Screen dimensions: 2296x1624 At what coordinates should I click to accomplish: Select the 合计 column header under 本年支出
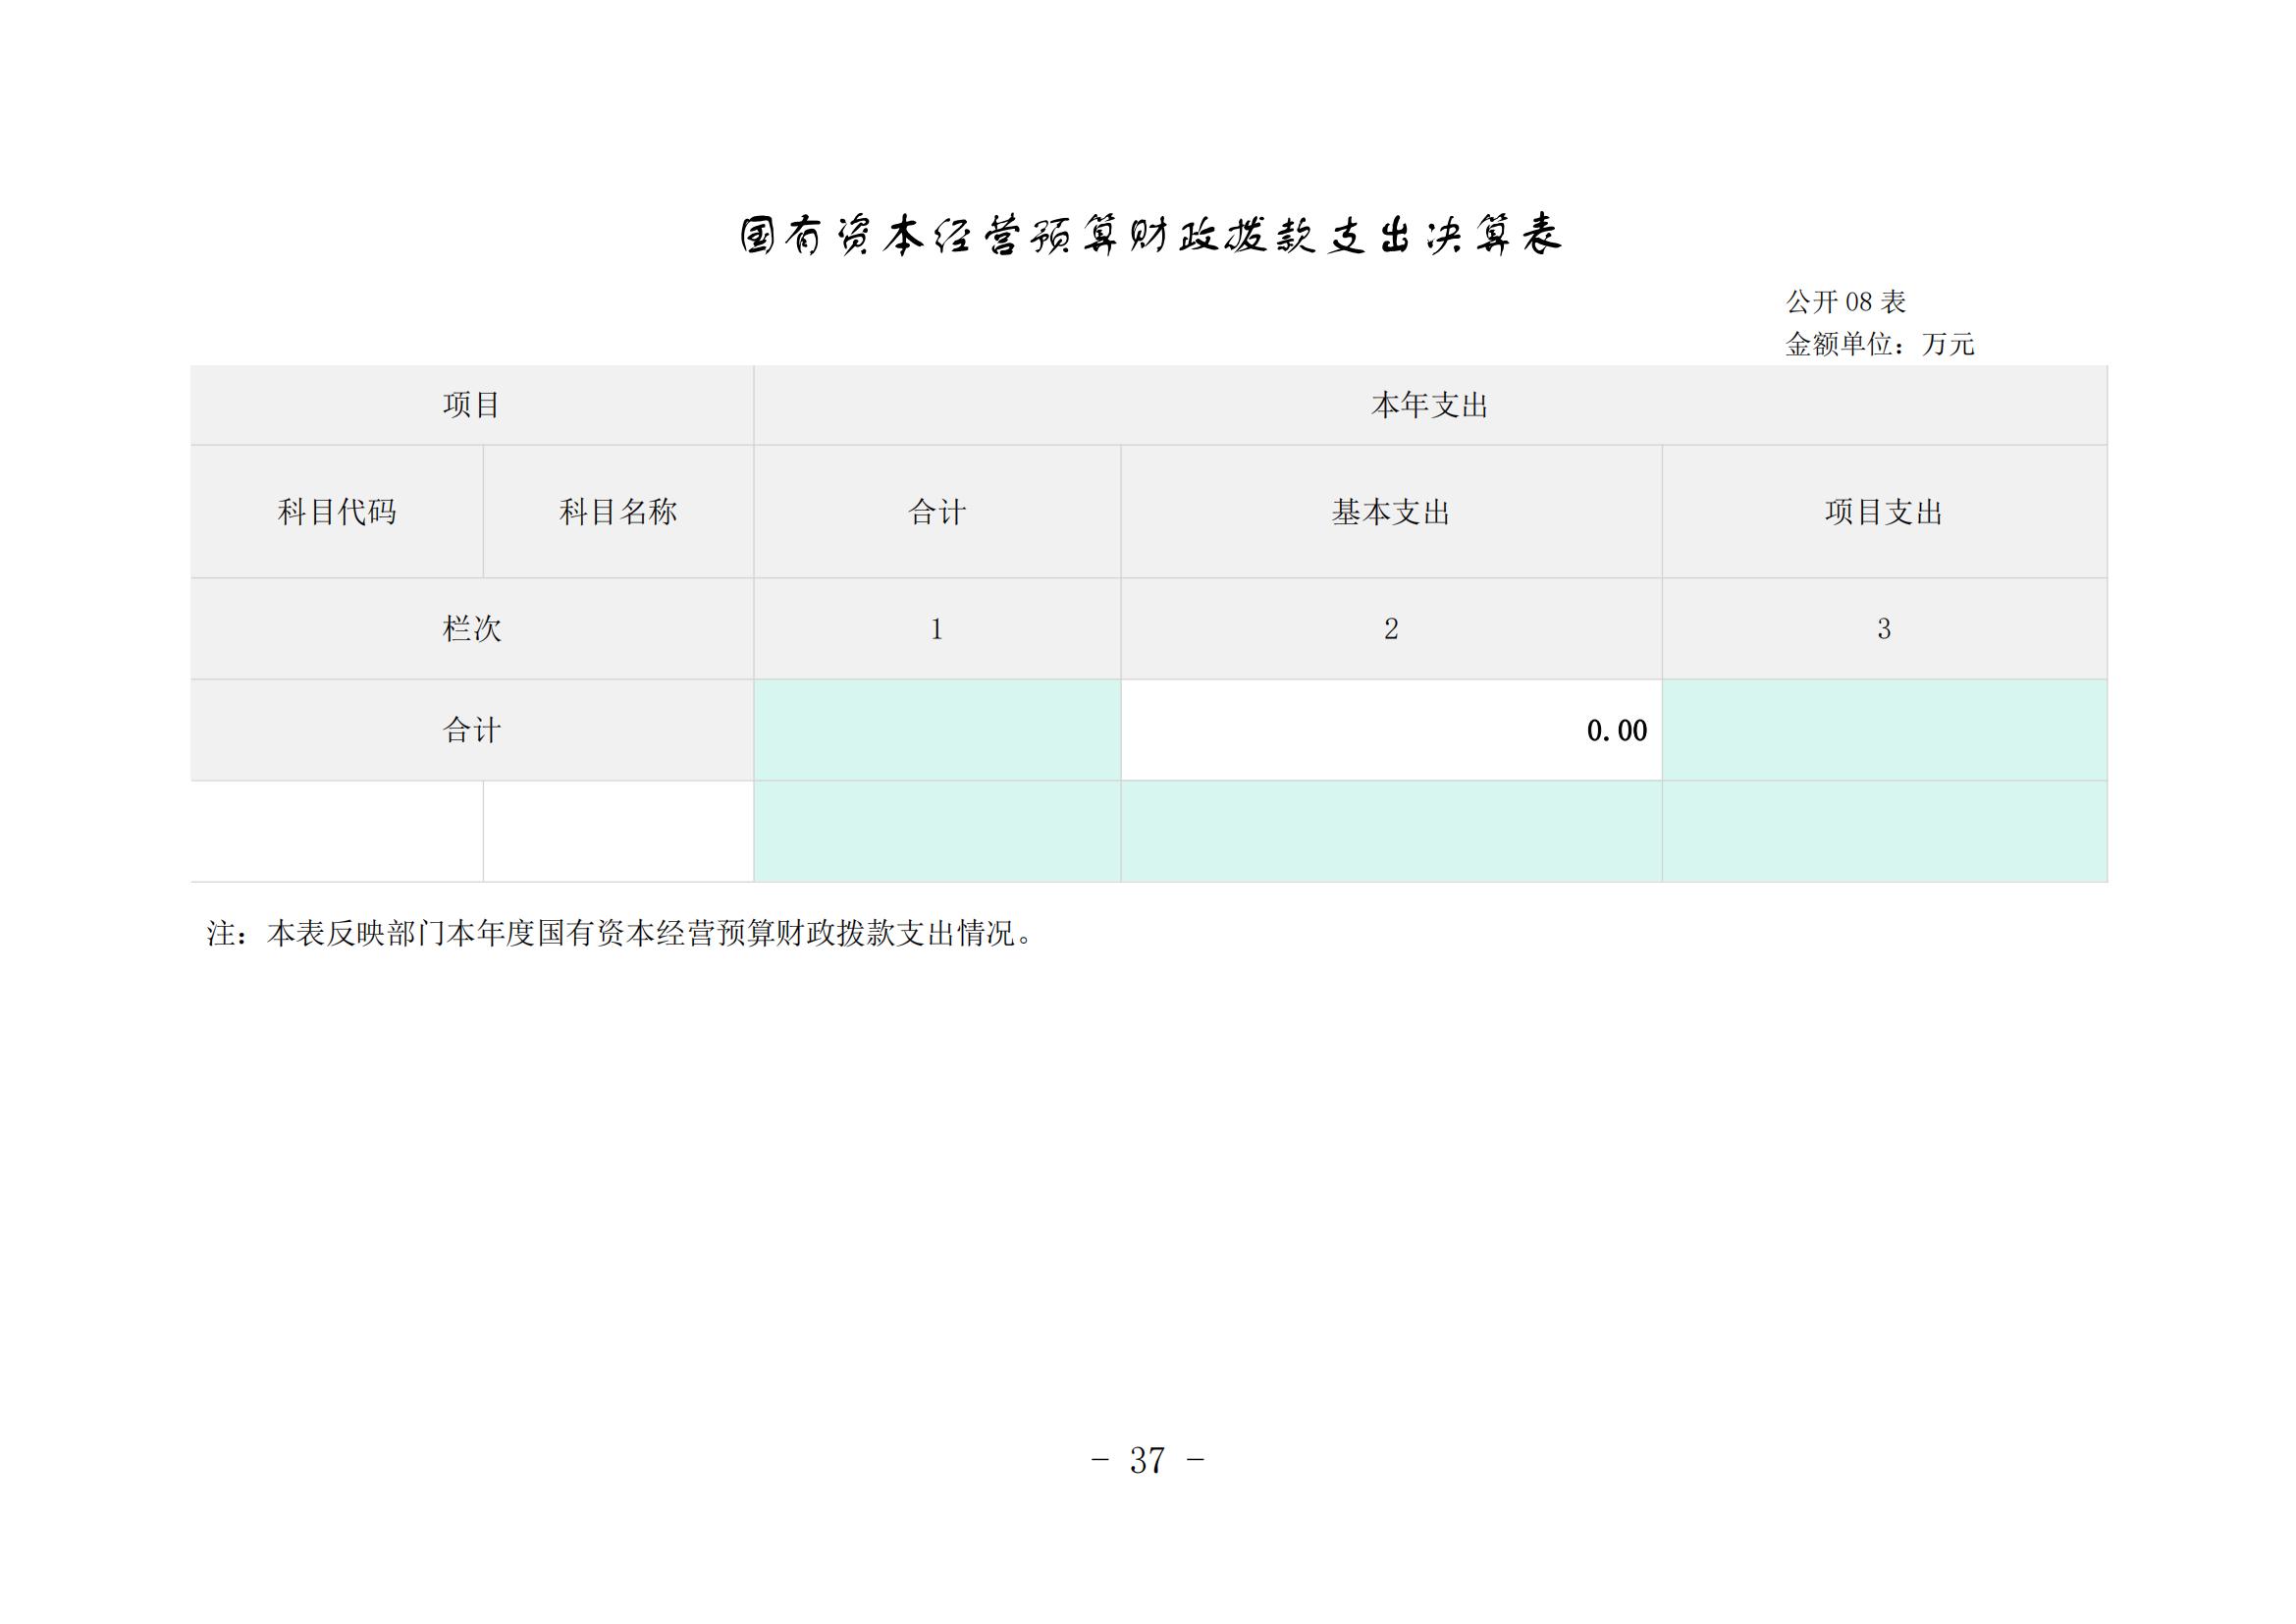click(937, 512)
